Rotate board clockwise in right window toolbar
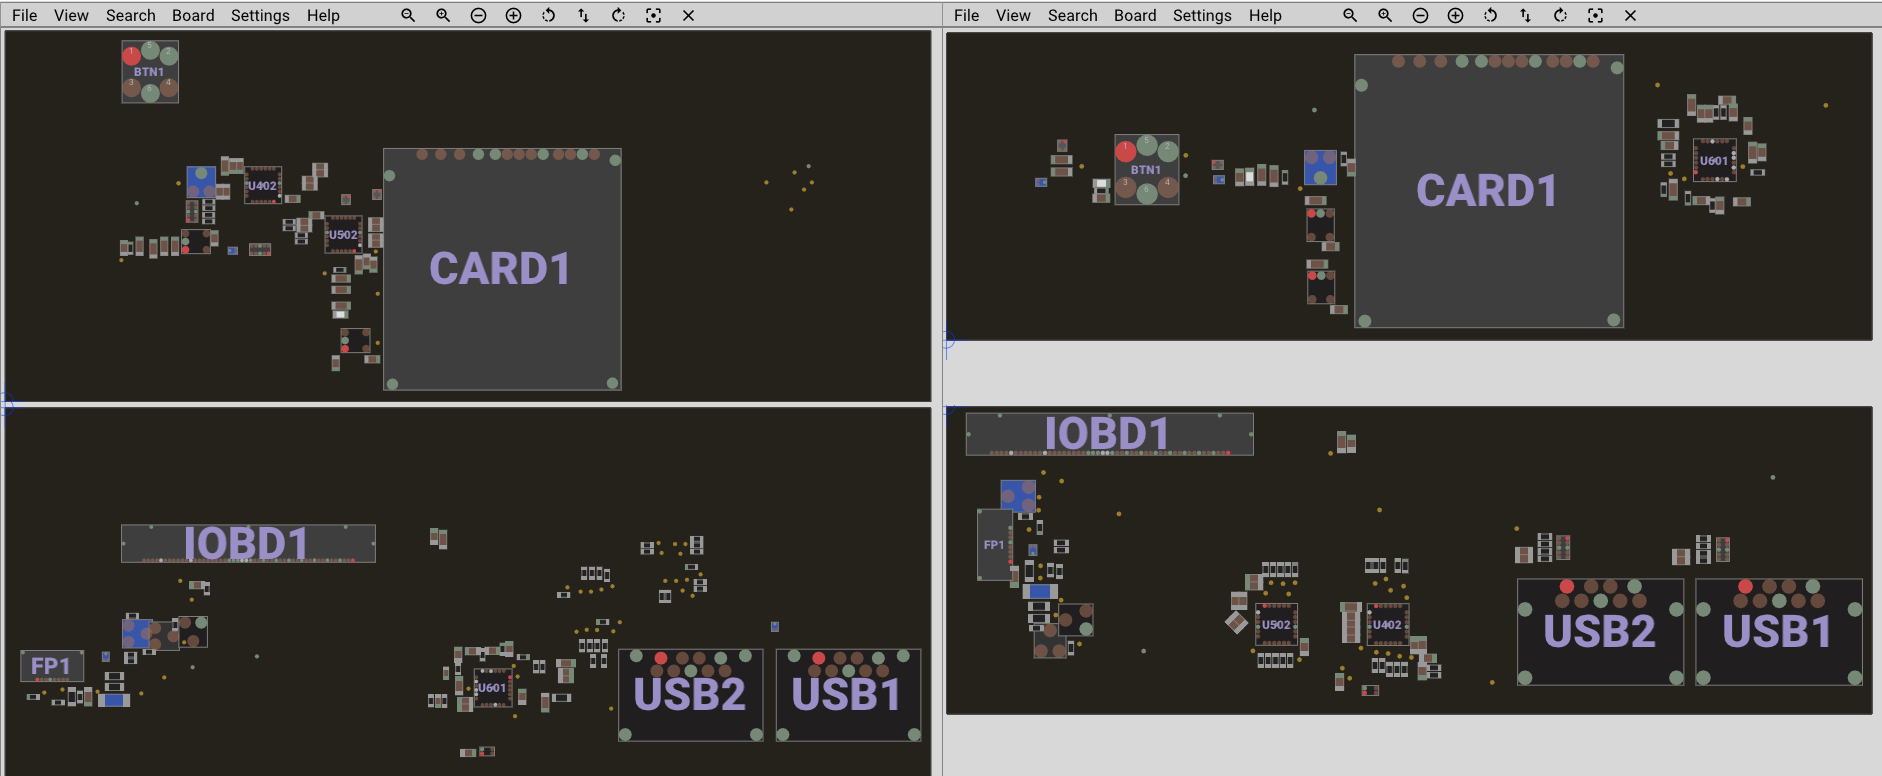1882x776 pixels. [1560, 16]
